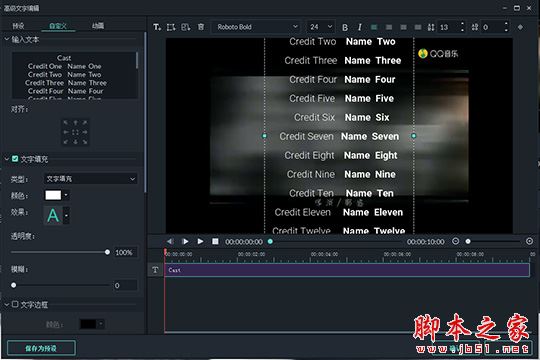Image resolution: width=540 pixels, height=360 pixels.
Task: Align text to top-left arrow
Action: [x=66, y=122]
